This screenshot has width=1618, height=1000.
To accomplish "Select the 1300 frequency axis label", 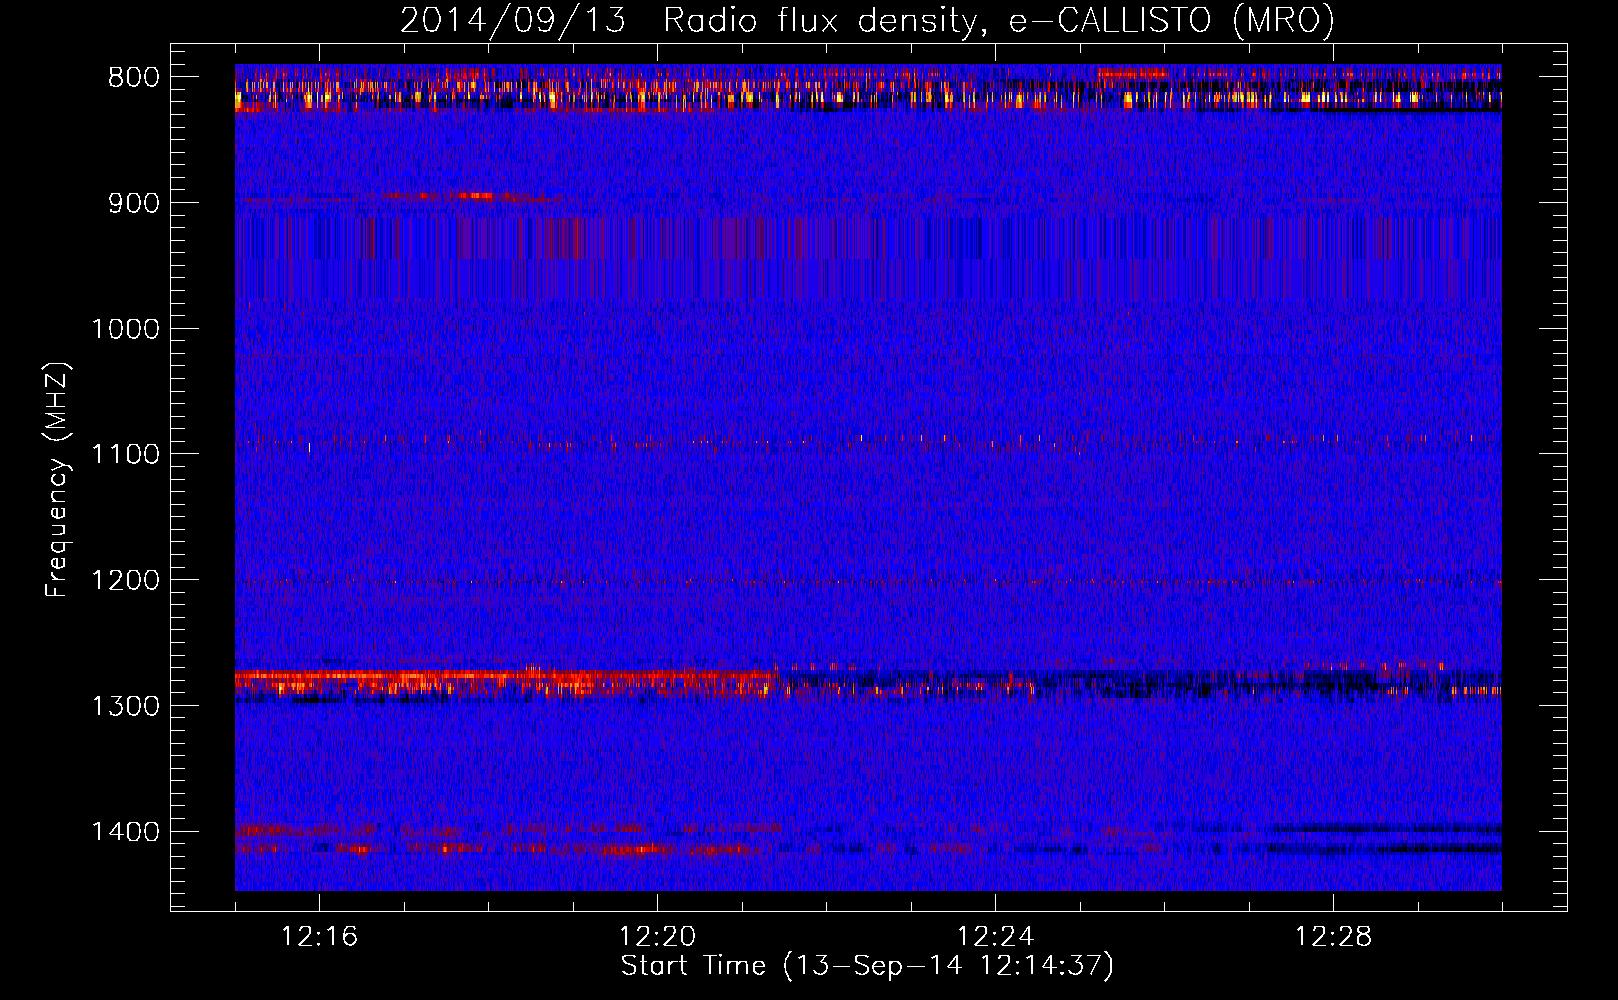I will pyautogui.click(x=125, y=706).
